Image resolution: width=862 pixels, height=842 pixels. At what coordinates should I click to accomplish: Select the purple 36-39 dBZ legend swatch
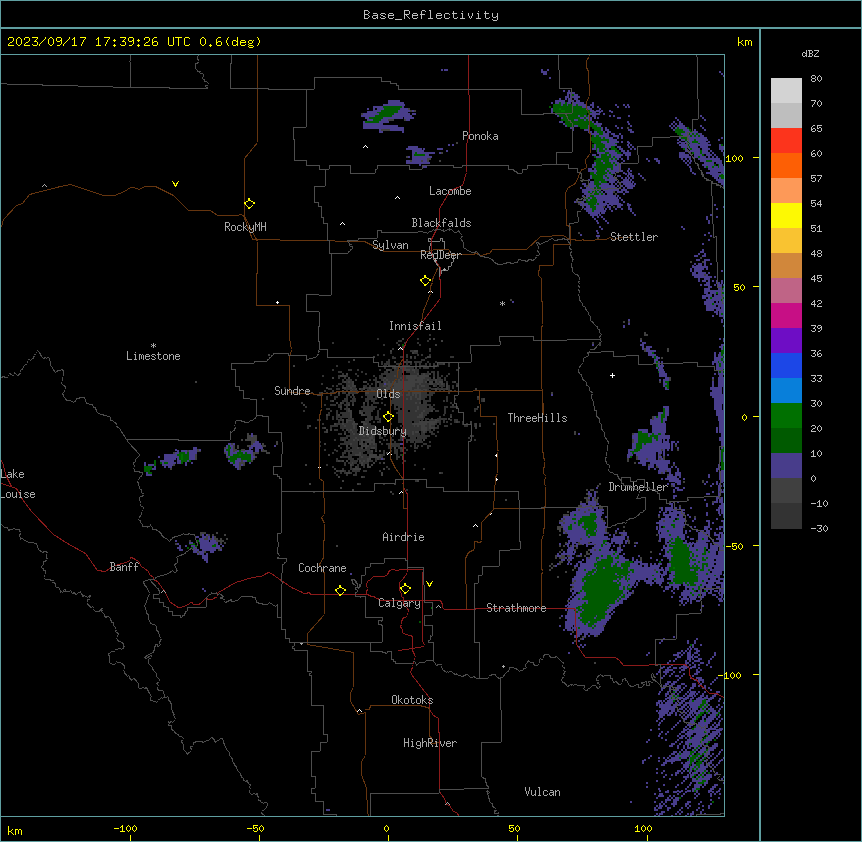786,341
